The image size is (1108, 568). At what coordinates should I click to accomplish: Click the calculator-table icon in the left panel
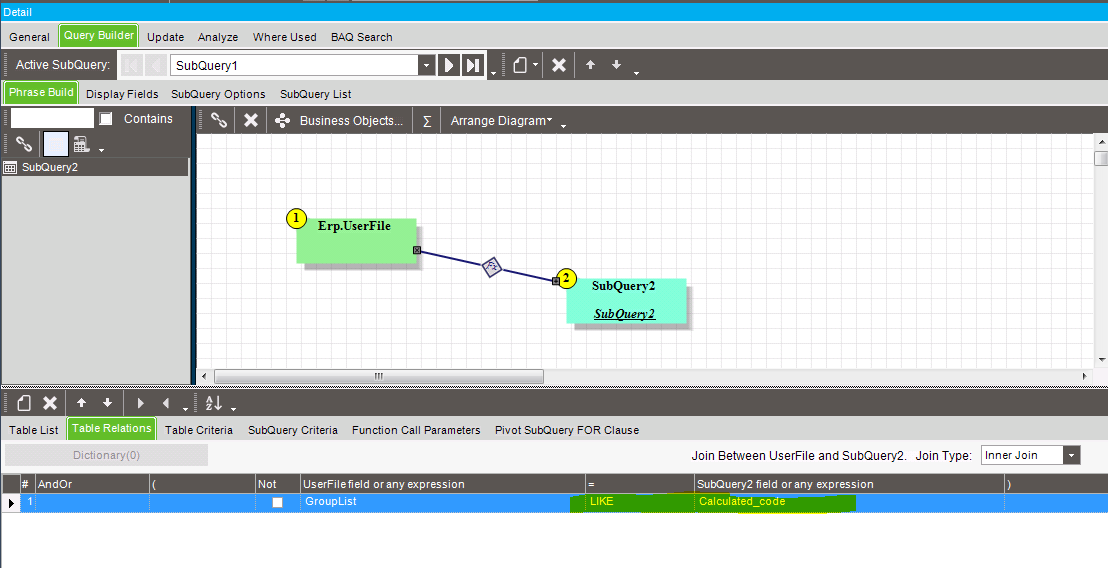pos(82,144)
